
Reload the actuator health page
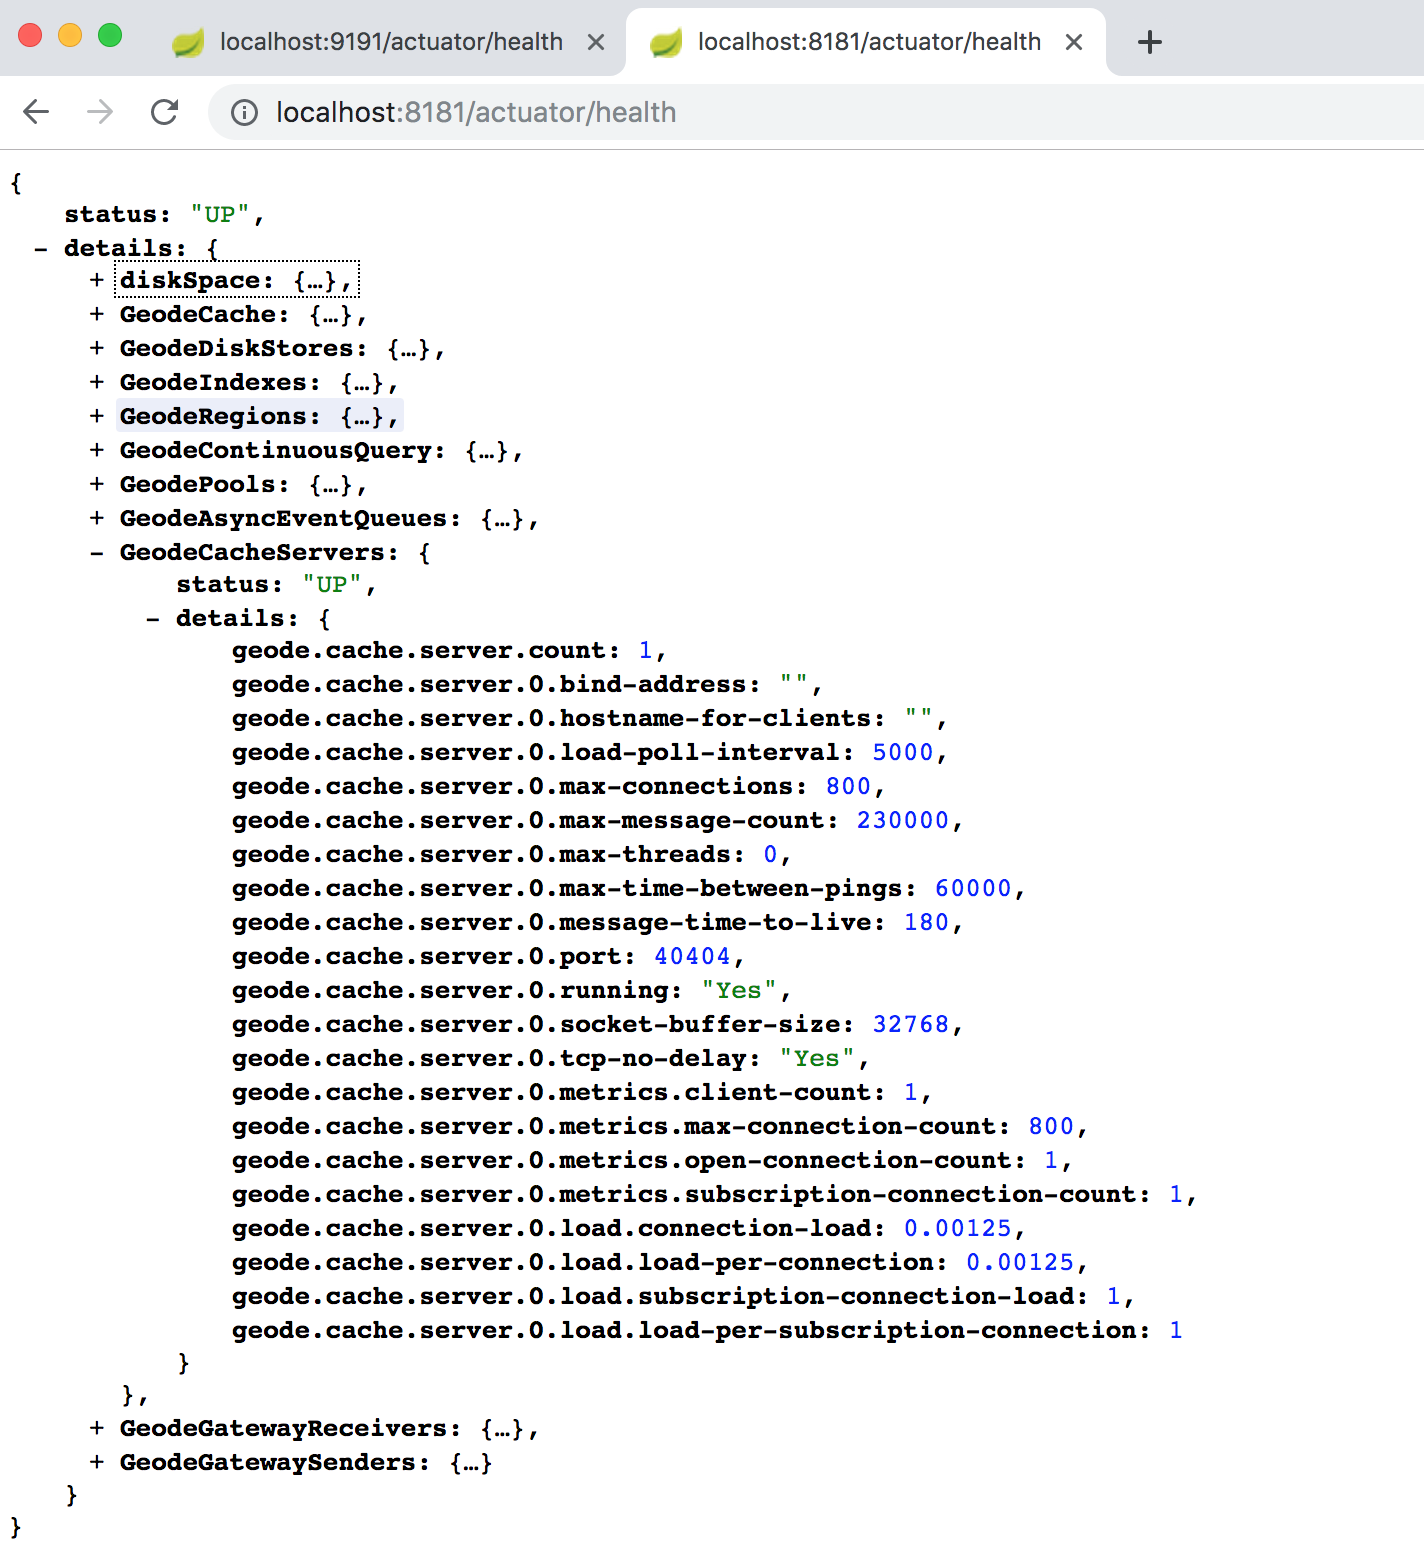click(164, 112)
